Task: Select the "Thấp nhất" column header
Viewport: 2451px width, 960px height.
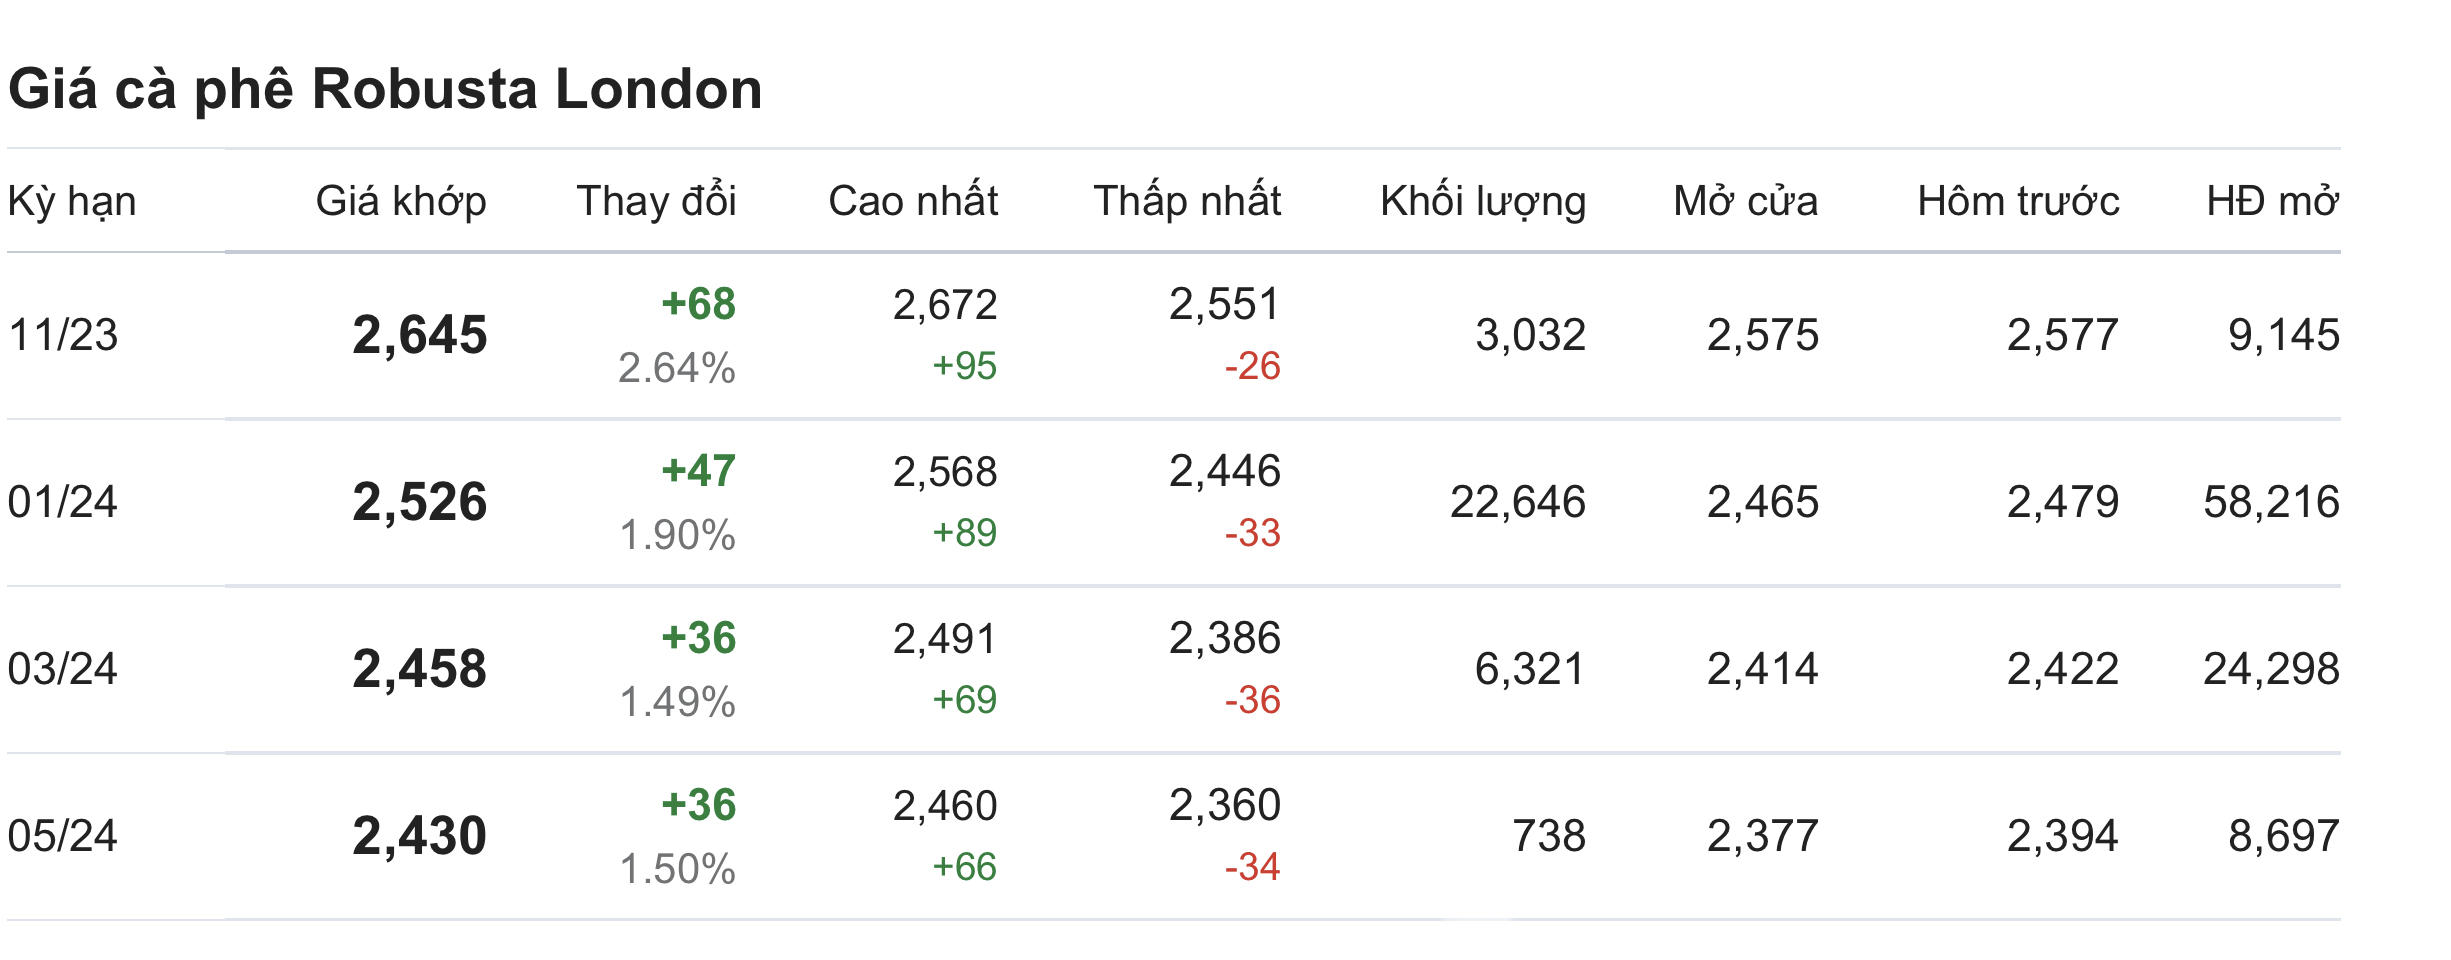Action: (x=1187, y=201)
